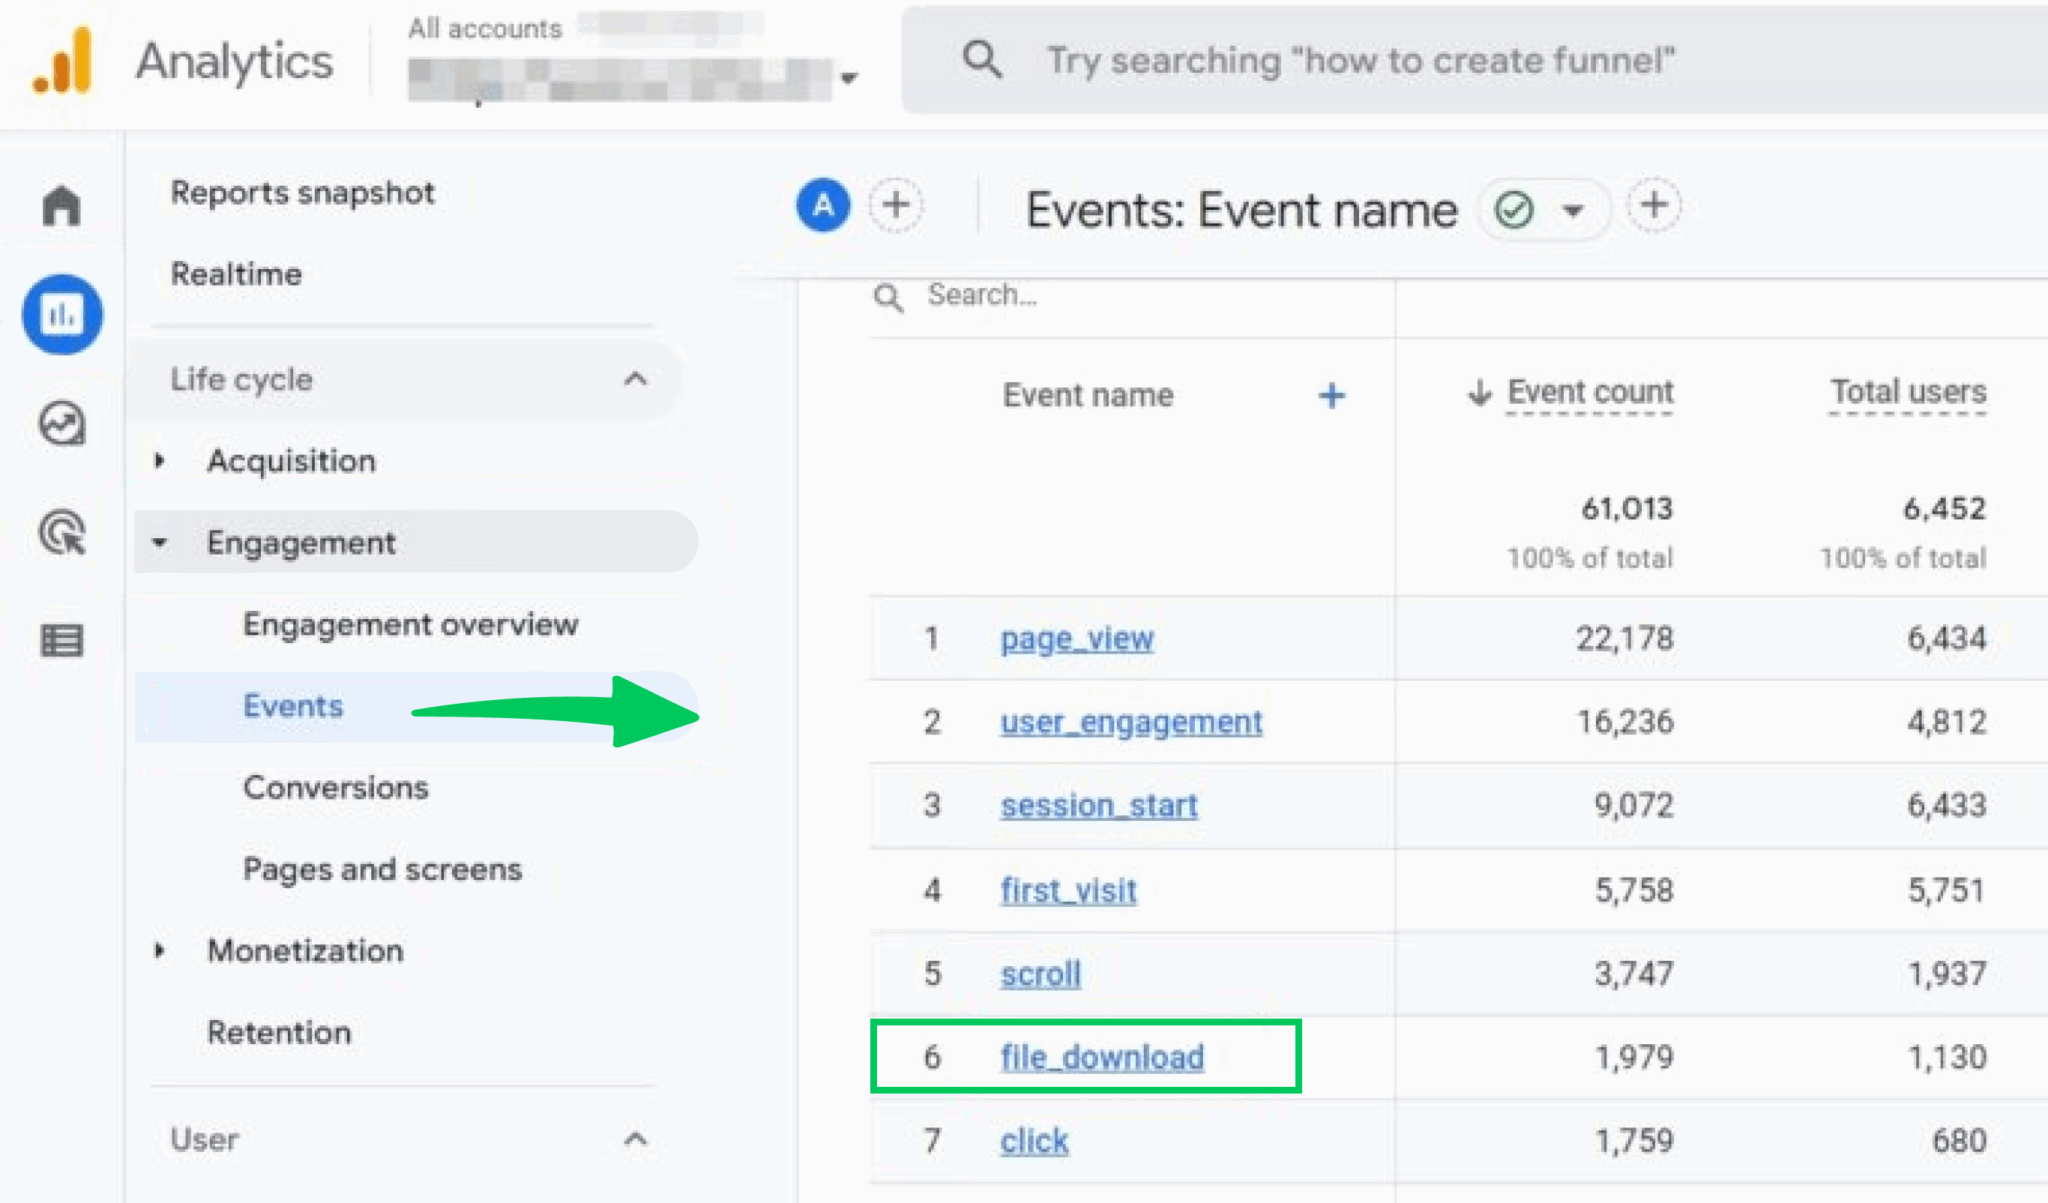This screenshot has height=1203, width=2048.
Task: Collapse the Life cycle section
Action: click(637, 380)
